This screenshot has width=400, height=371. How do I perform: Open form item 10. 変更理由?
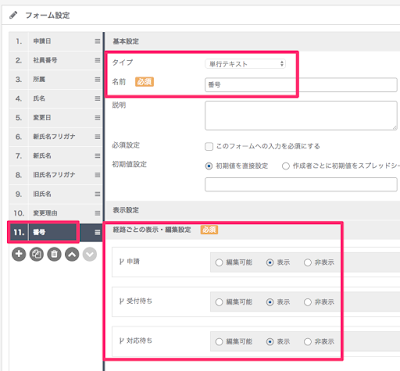click(x=55, y=213)
